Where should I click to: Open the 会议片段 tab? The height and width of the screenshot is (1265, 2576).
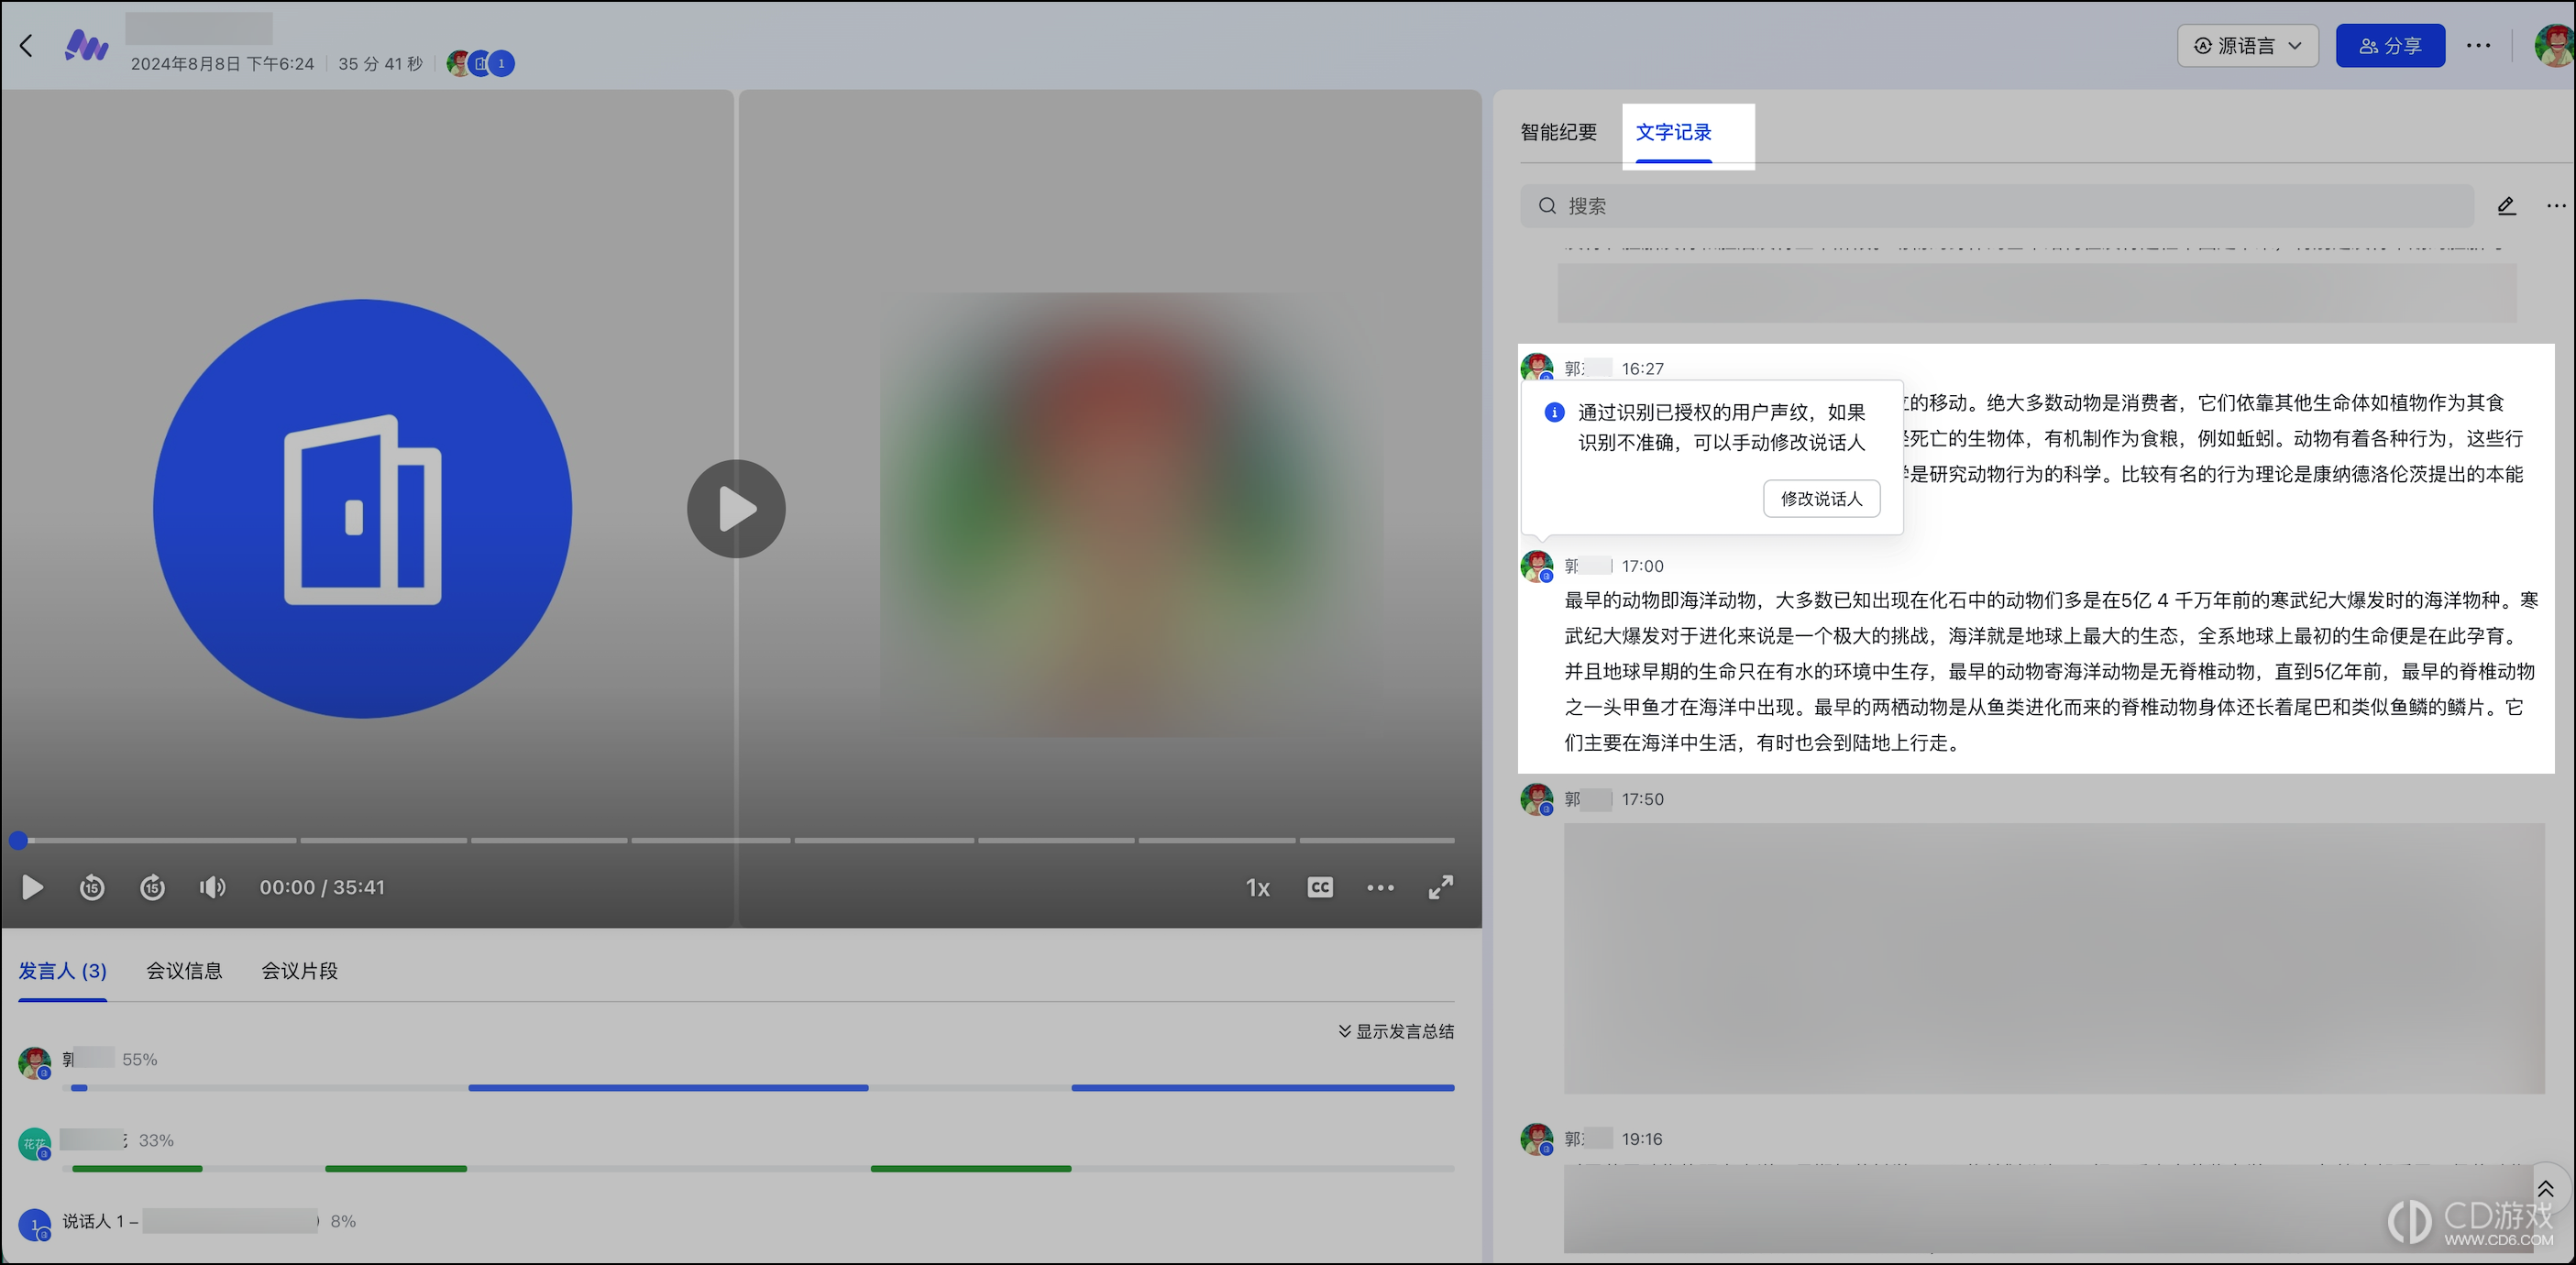[x=299, y=970]
